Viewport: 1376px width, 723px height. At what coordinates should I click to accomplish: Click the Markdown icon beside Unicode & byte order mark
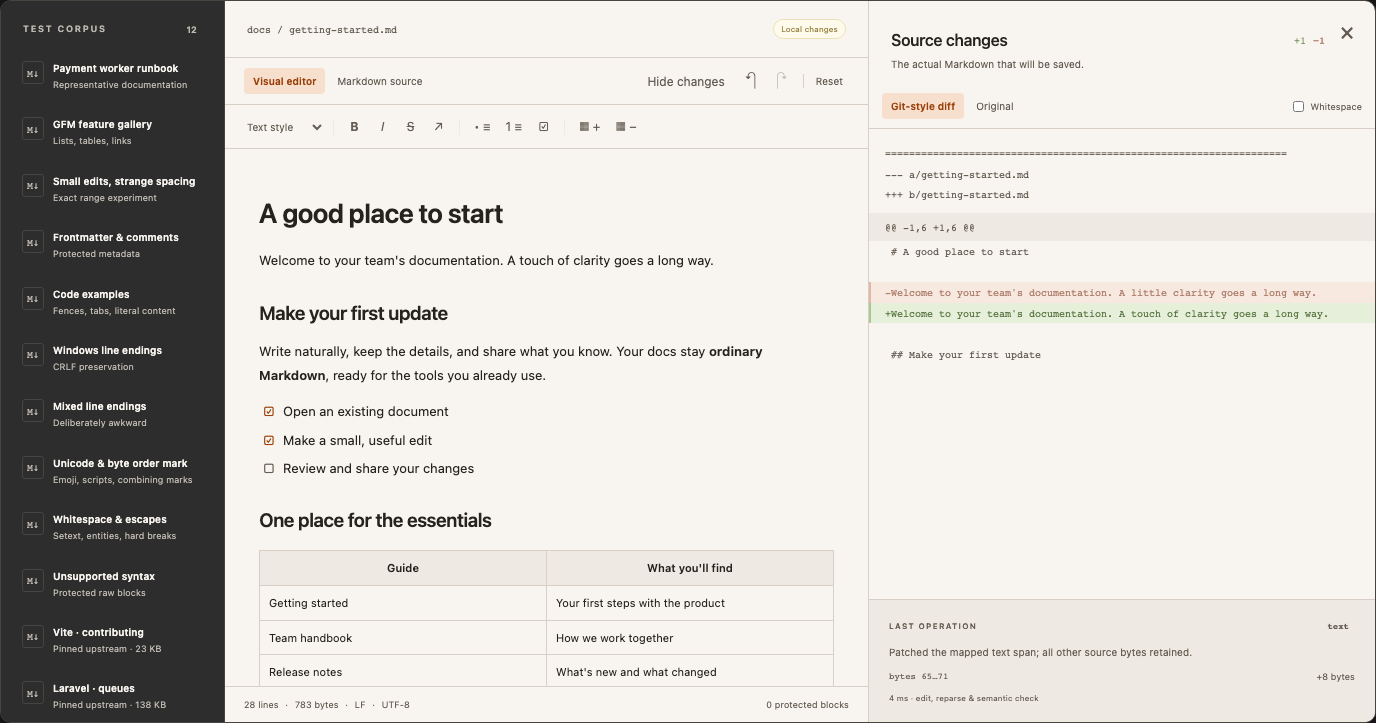pyautogui.click(x=33, y=468)
